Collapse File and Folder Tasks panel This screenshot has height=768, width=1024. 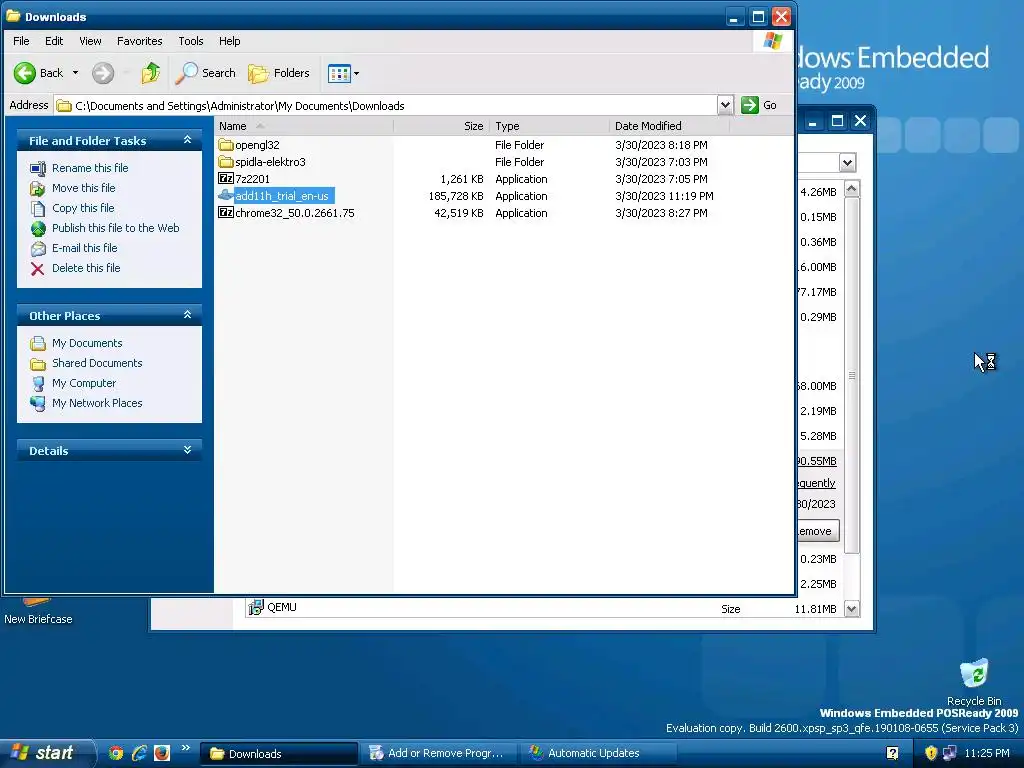point(187,140)
